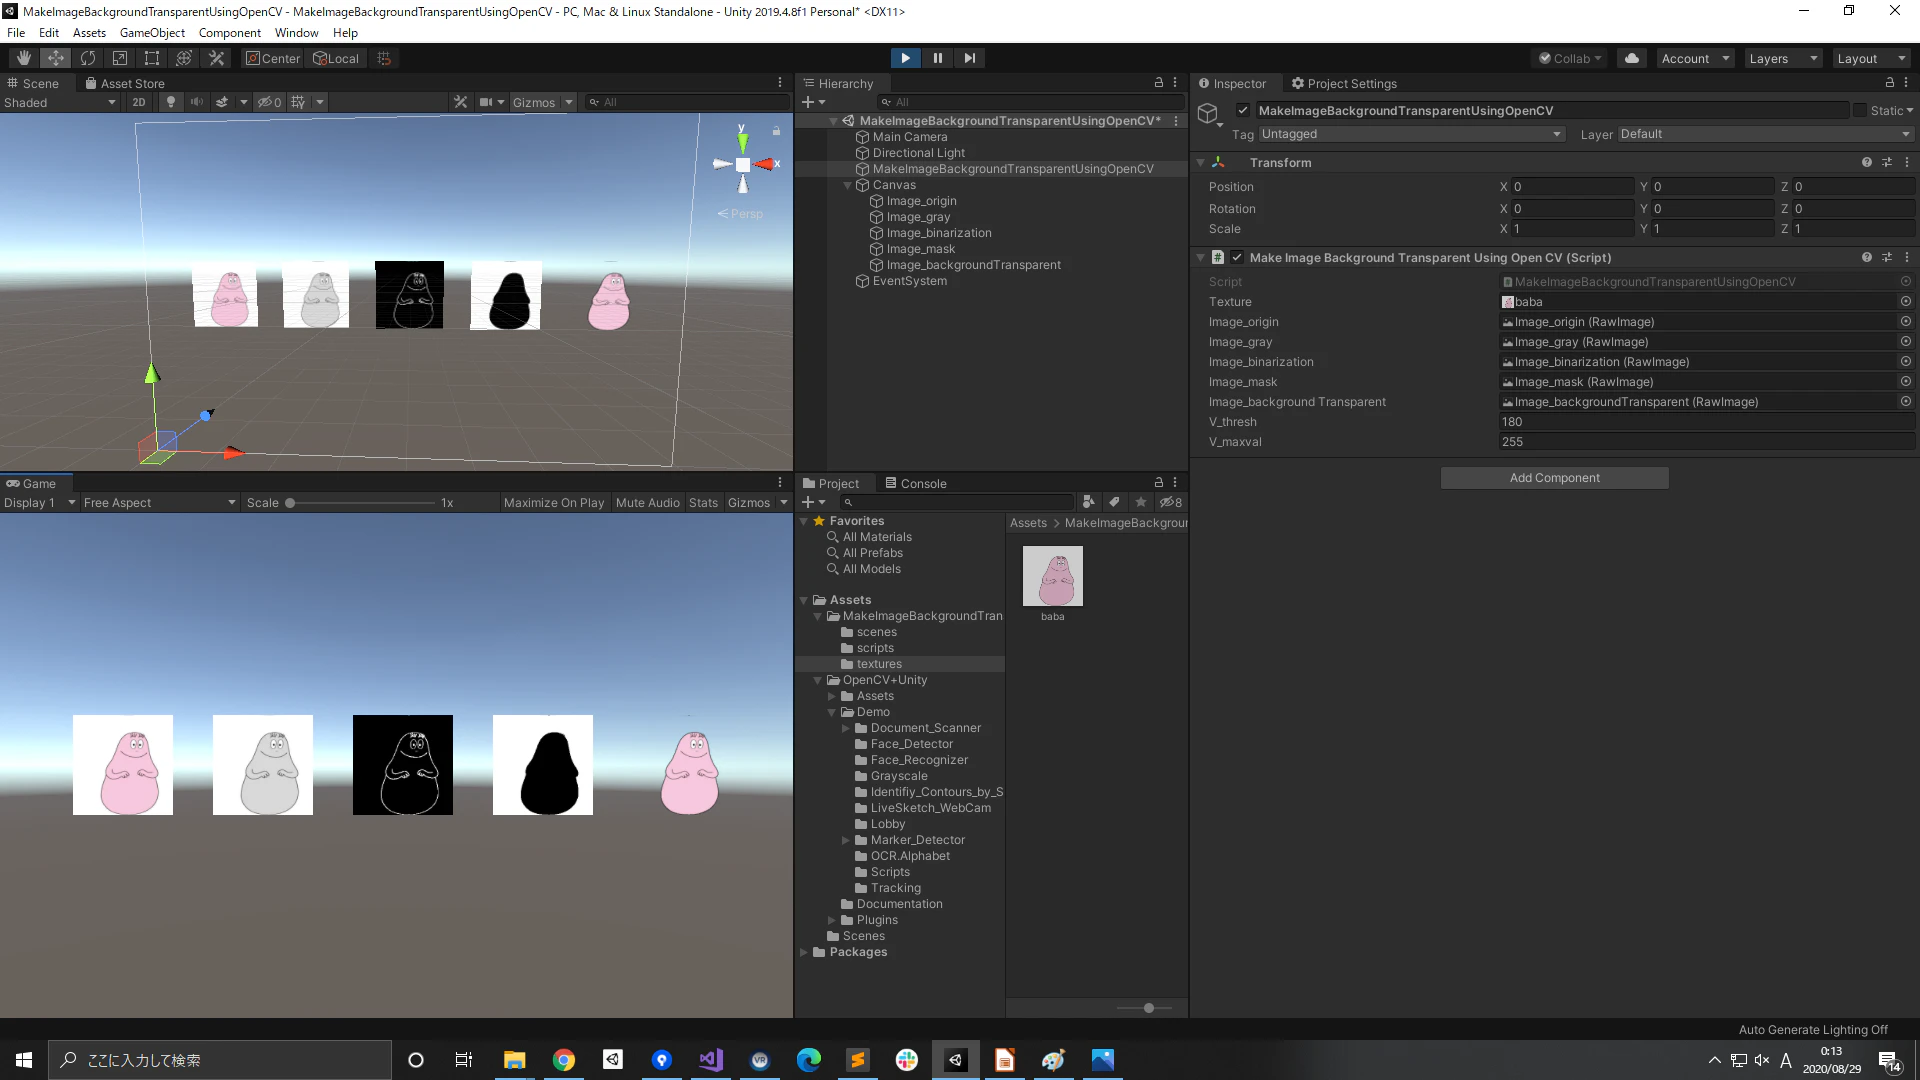Expand the Packages folder in Project
1920x1080 pixels.
coord(804,952)
